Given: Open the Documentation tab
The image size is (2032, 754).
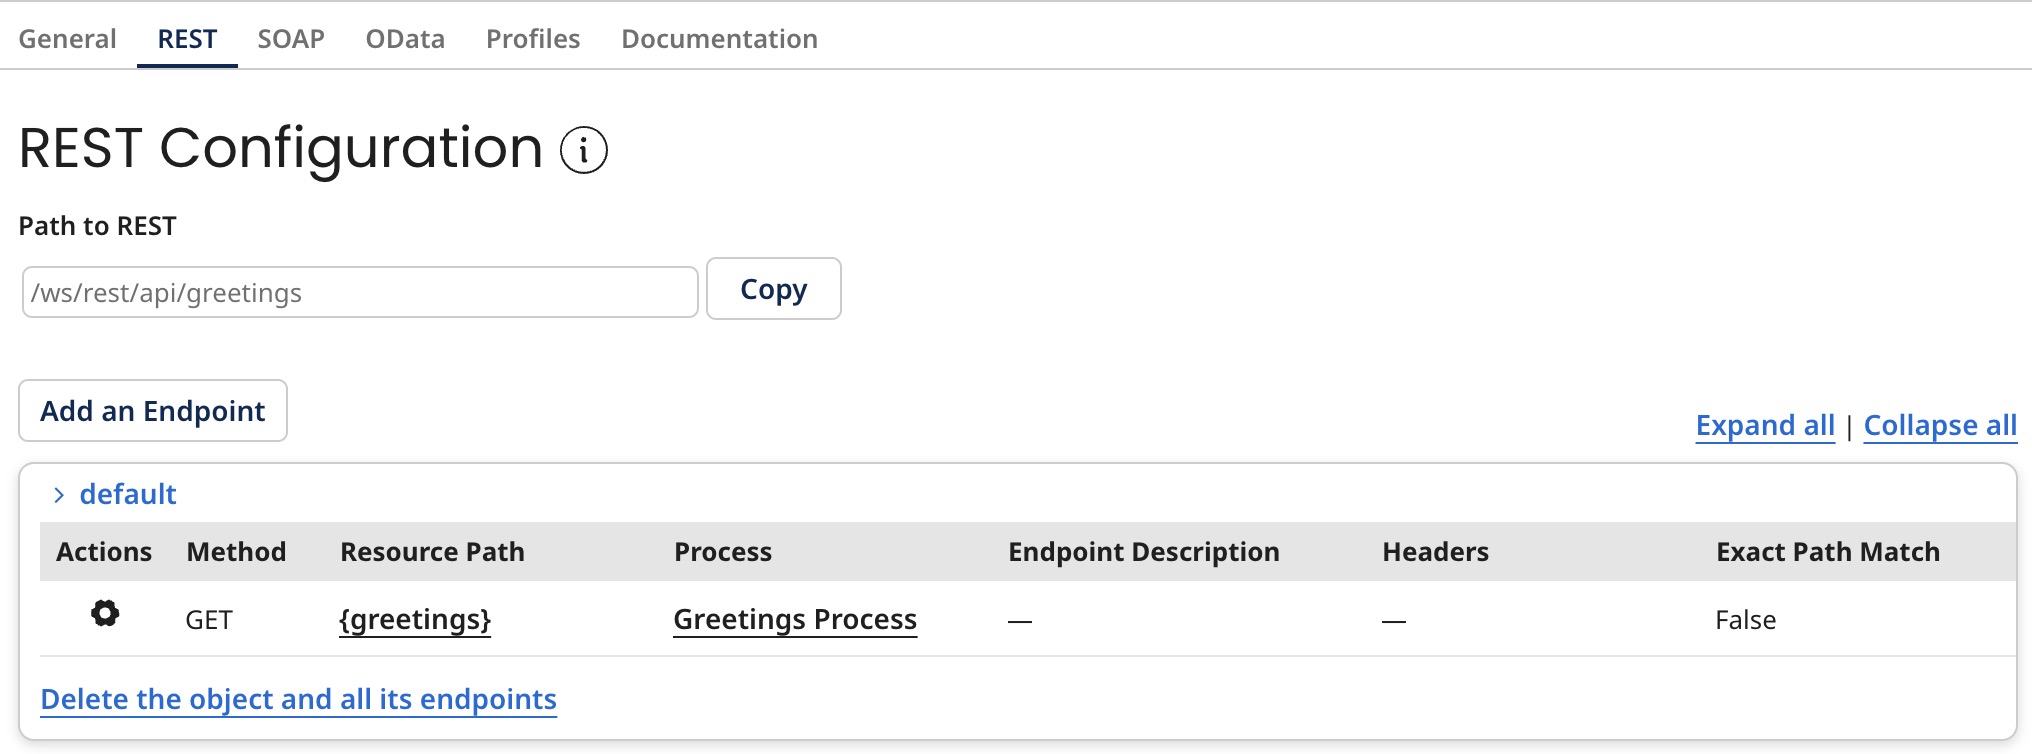Looking at the screenshot, I should (719, 39).
